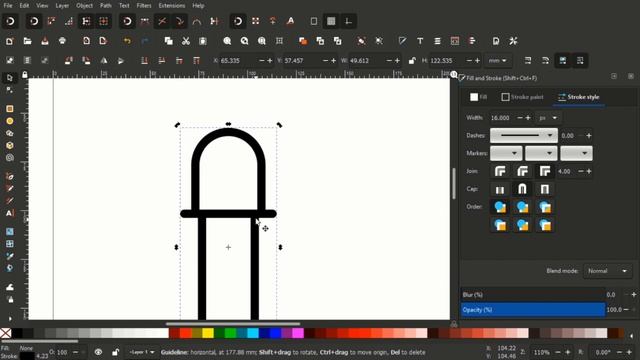Open the Dashes pattern dropdown
This screenshot has height=360, width=640.
coord(524,136)
